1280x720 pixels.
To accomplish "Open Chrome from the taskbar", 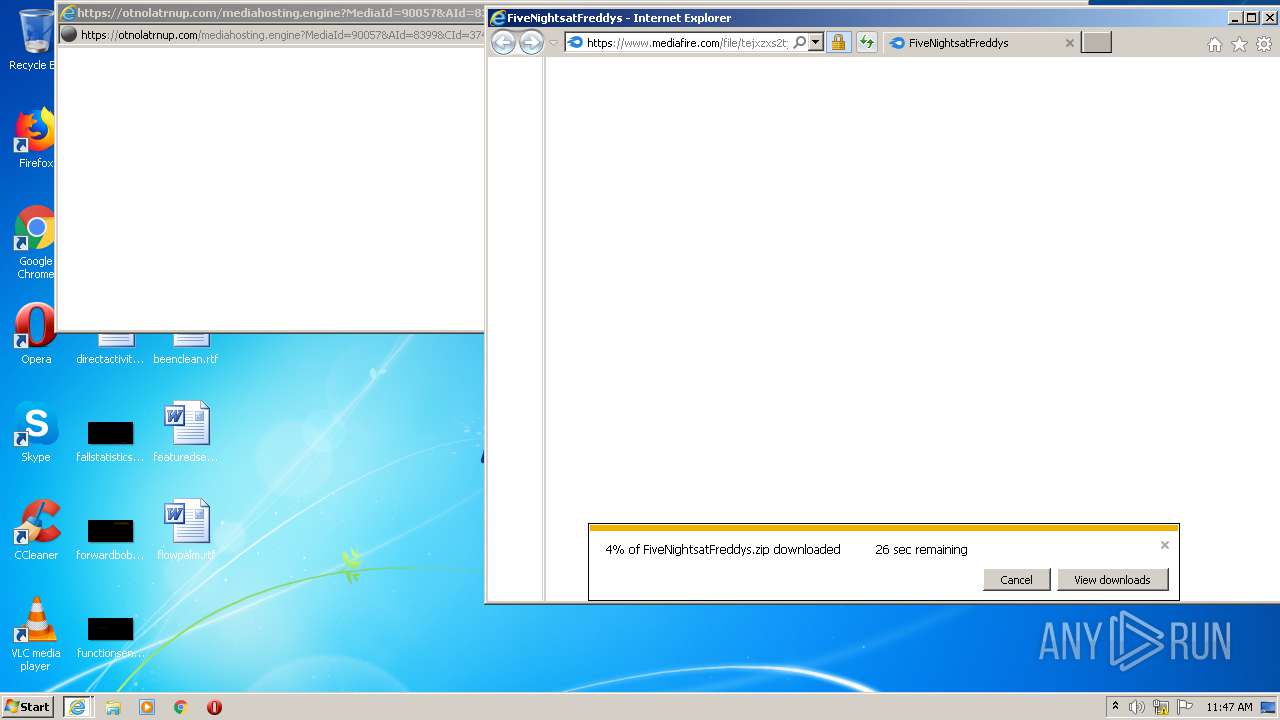I will click(x=180, y=707).
